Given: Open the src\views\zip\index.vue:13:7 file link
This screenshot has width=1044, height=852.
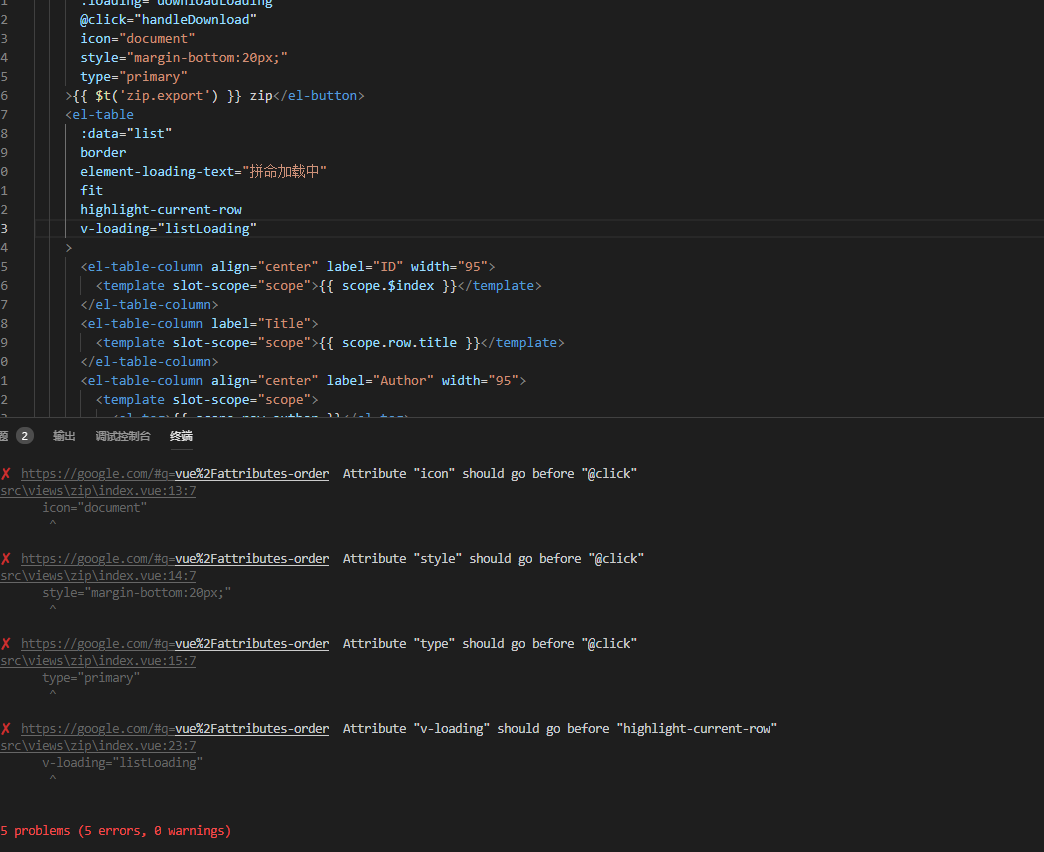Looking at the screenshot, I should point(98,490).
